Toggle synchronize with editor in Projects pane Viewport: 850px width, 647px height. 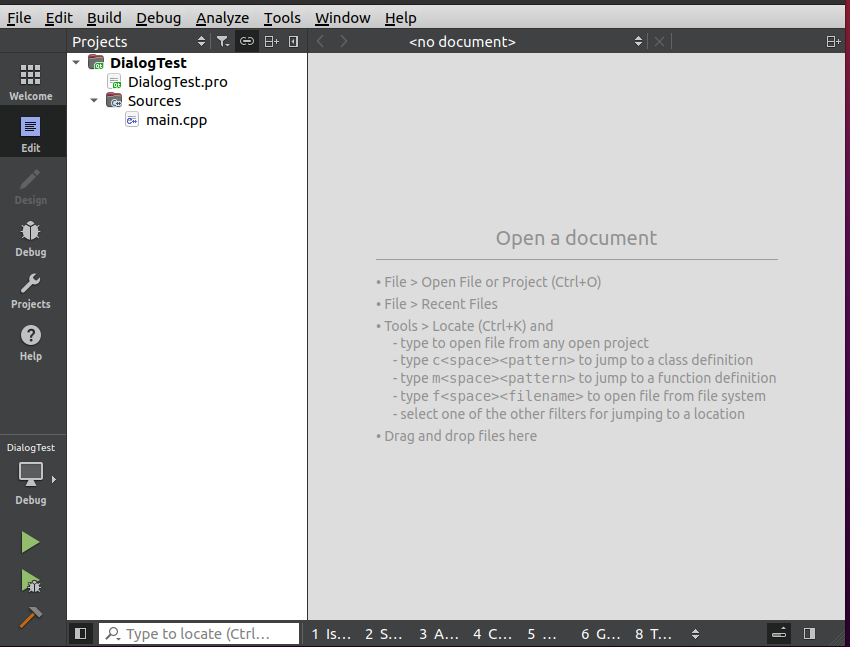tap(247, 41)
